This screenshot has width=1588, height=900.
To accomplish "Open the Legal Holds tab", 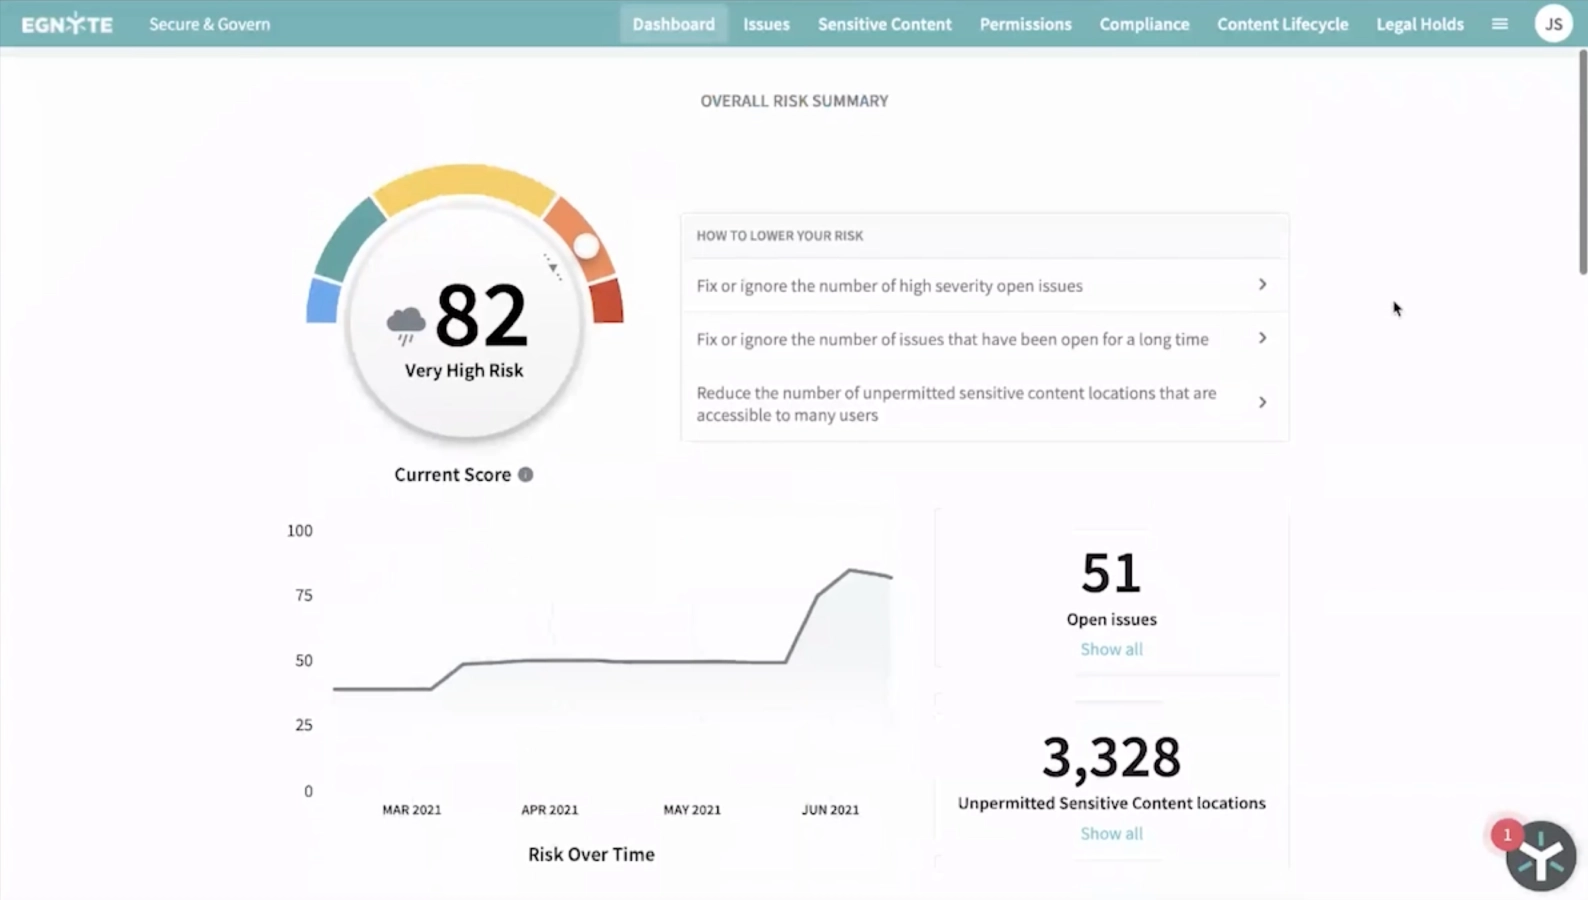I will point(1419,24).
